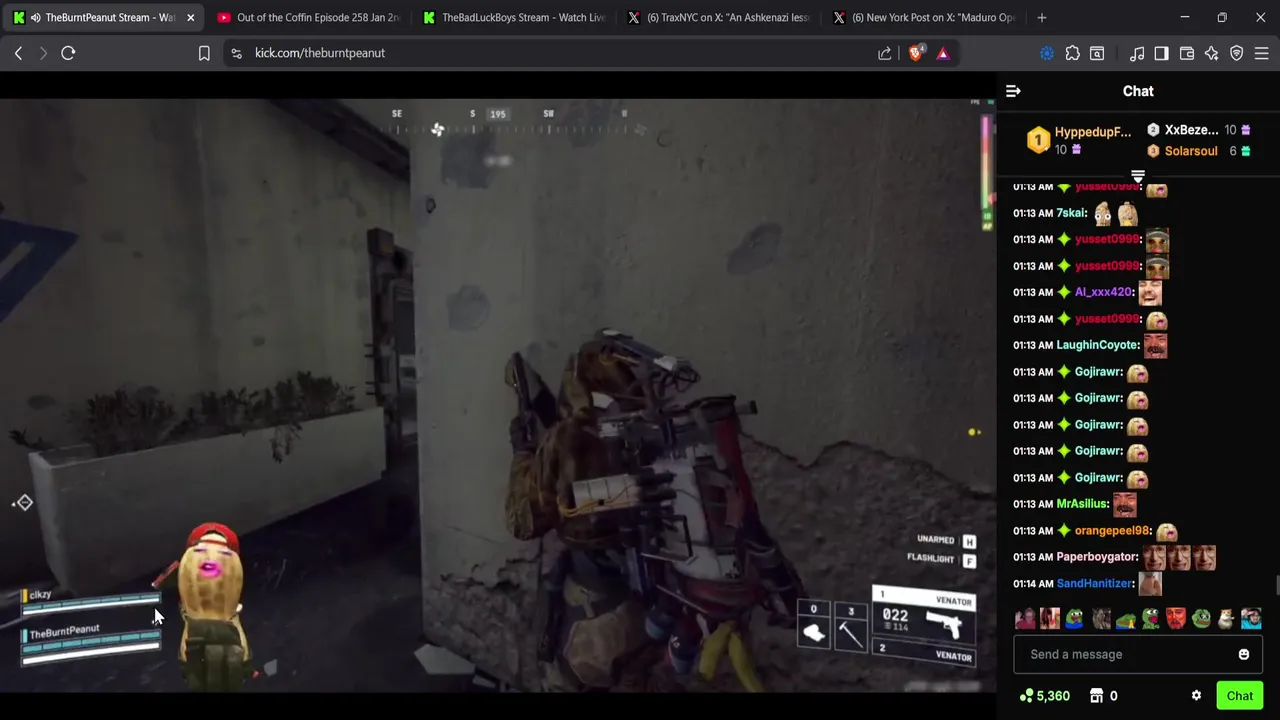The height and width of the screenshot is (720, 1280).
Task: Go back in browser history
Action: [x=18, y=53]
